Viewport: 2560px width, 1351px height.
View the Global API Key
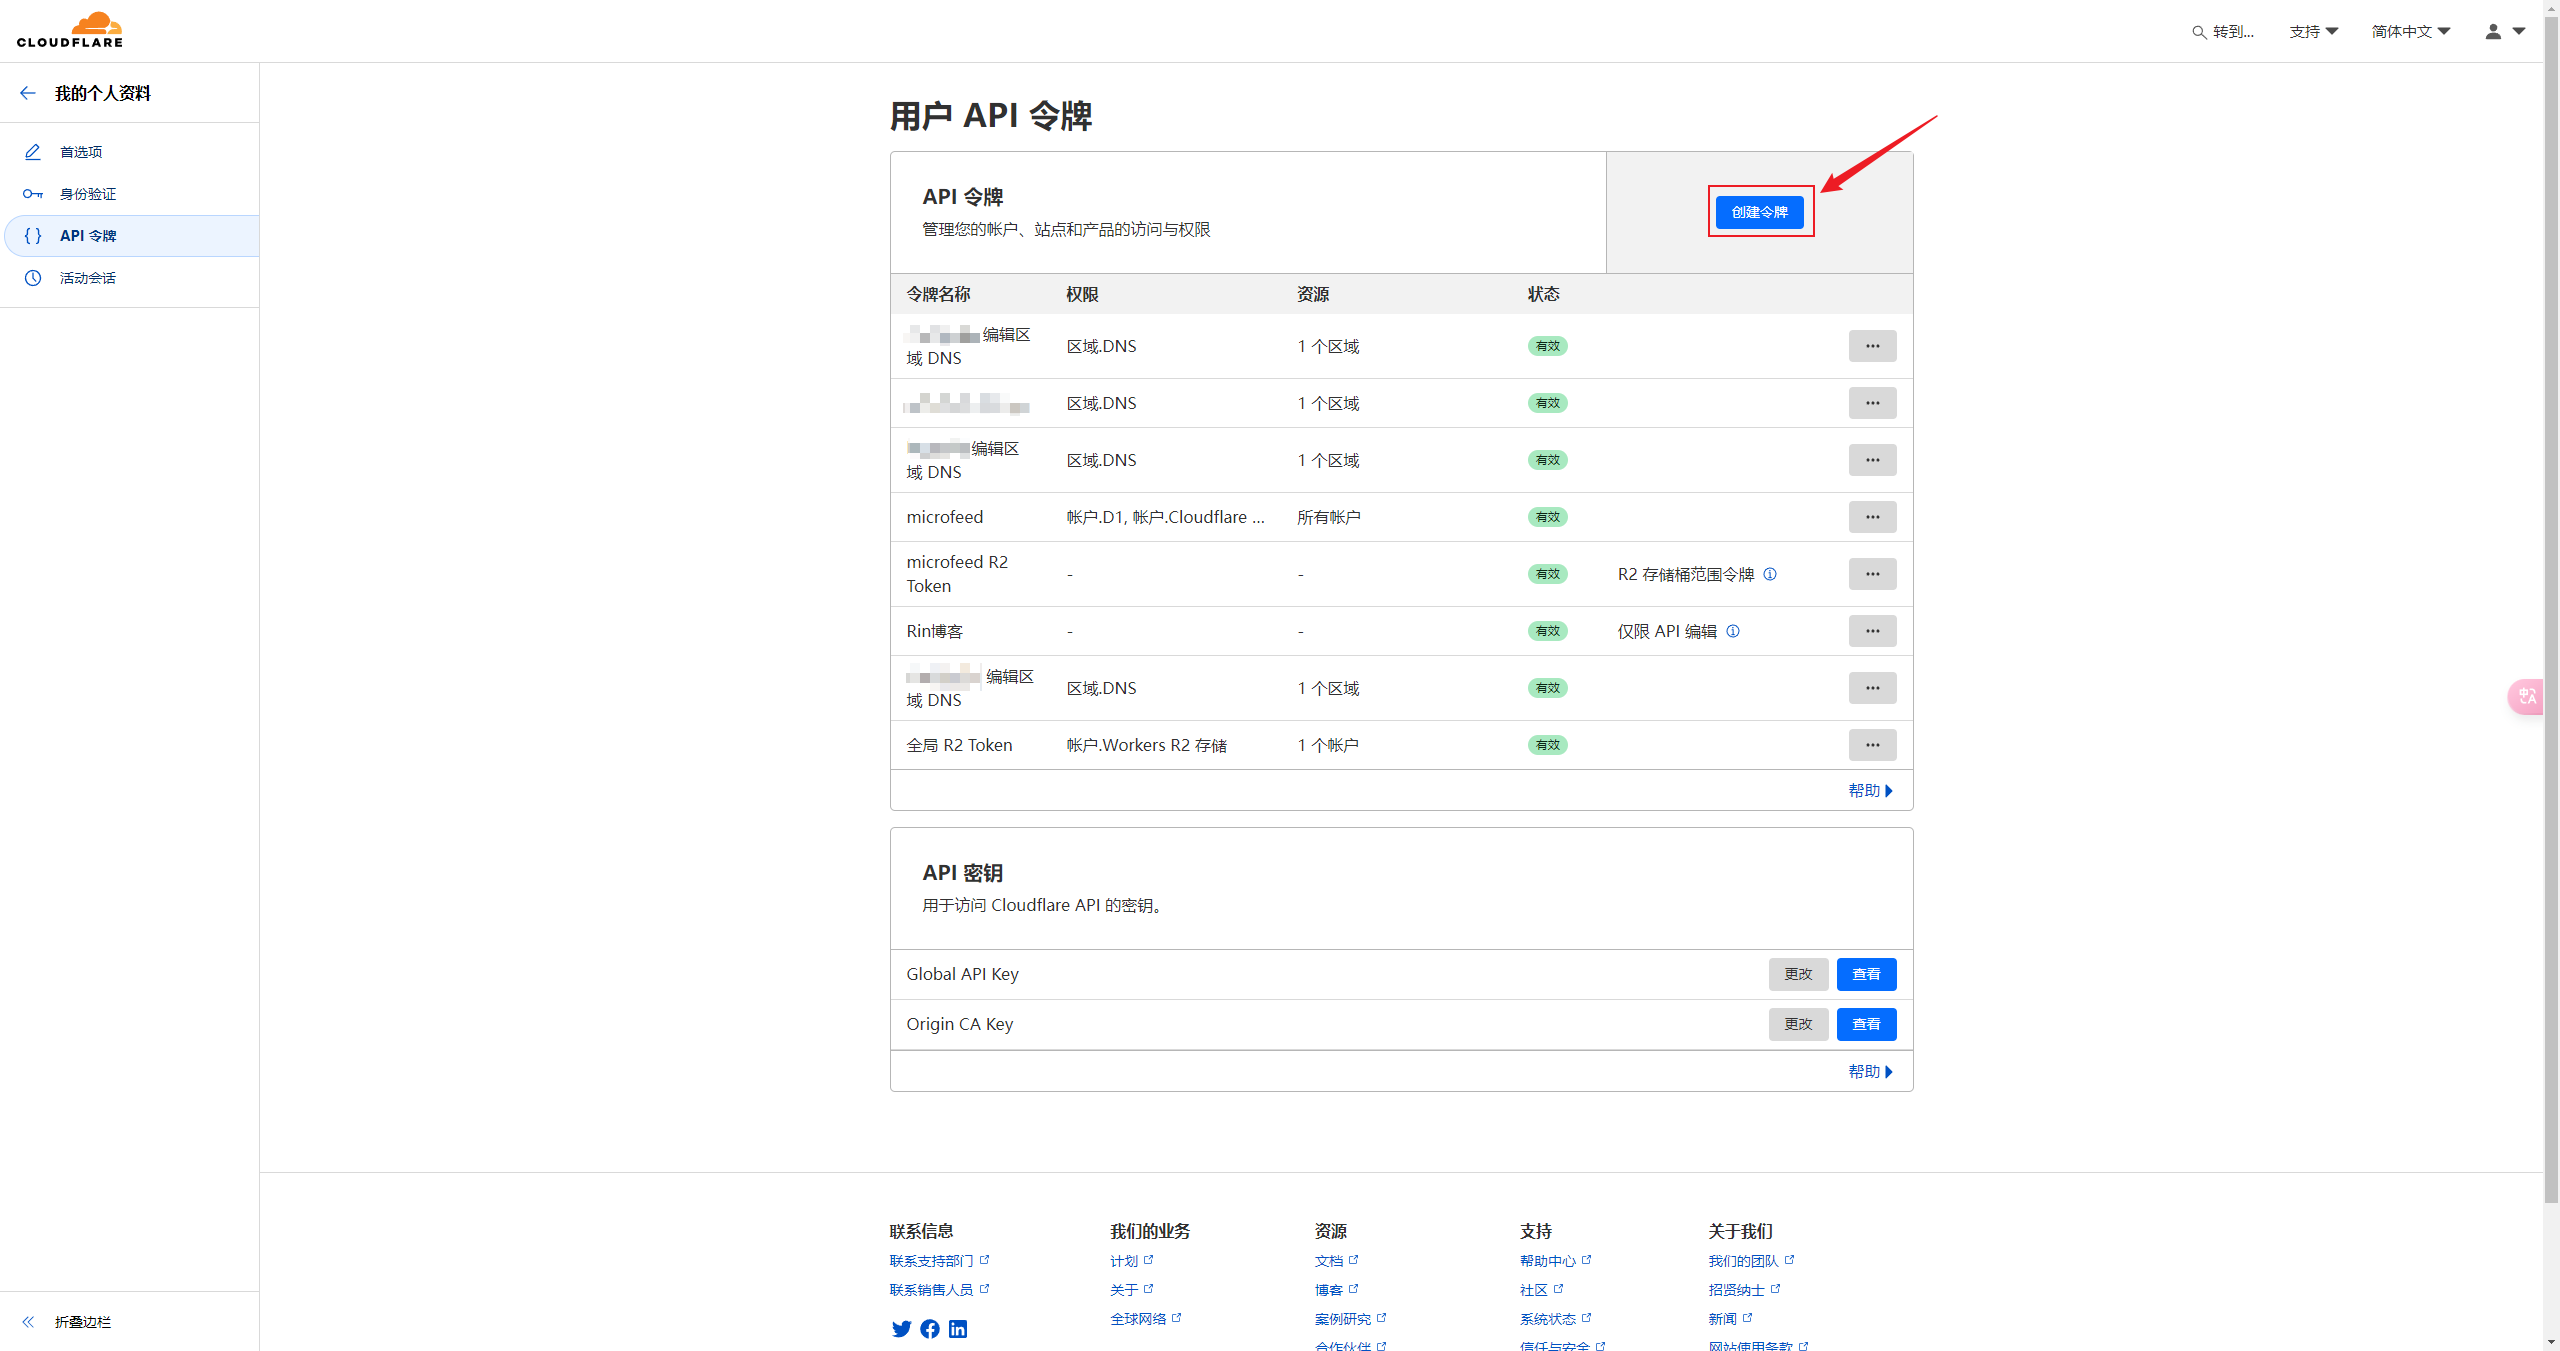pyautogui.click(x=1866, y=974)
